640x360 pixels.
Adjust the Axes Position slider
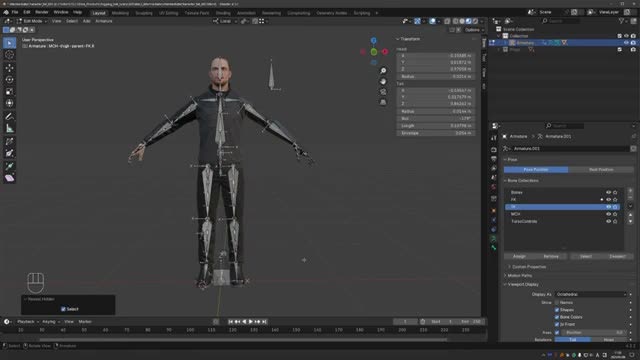click(x=593, y=332)
